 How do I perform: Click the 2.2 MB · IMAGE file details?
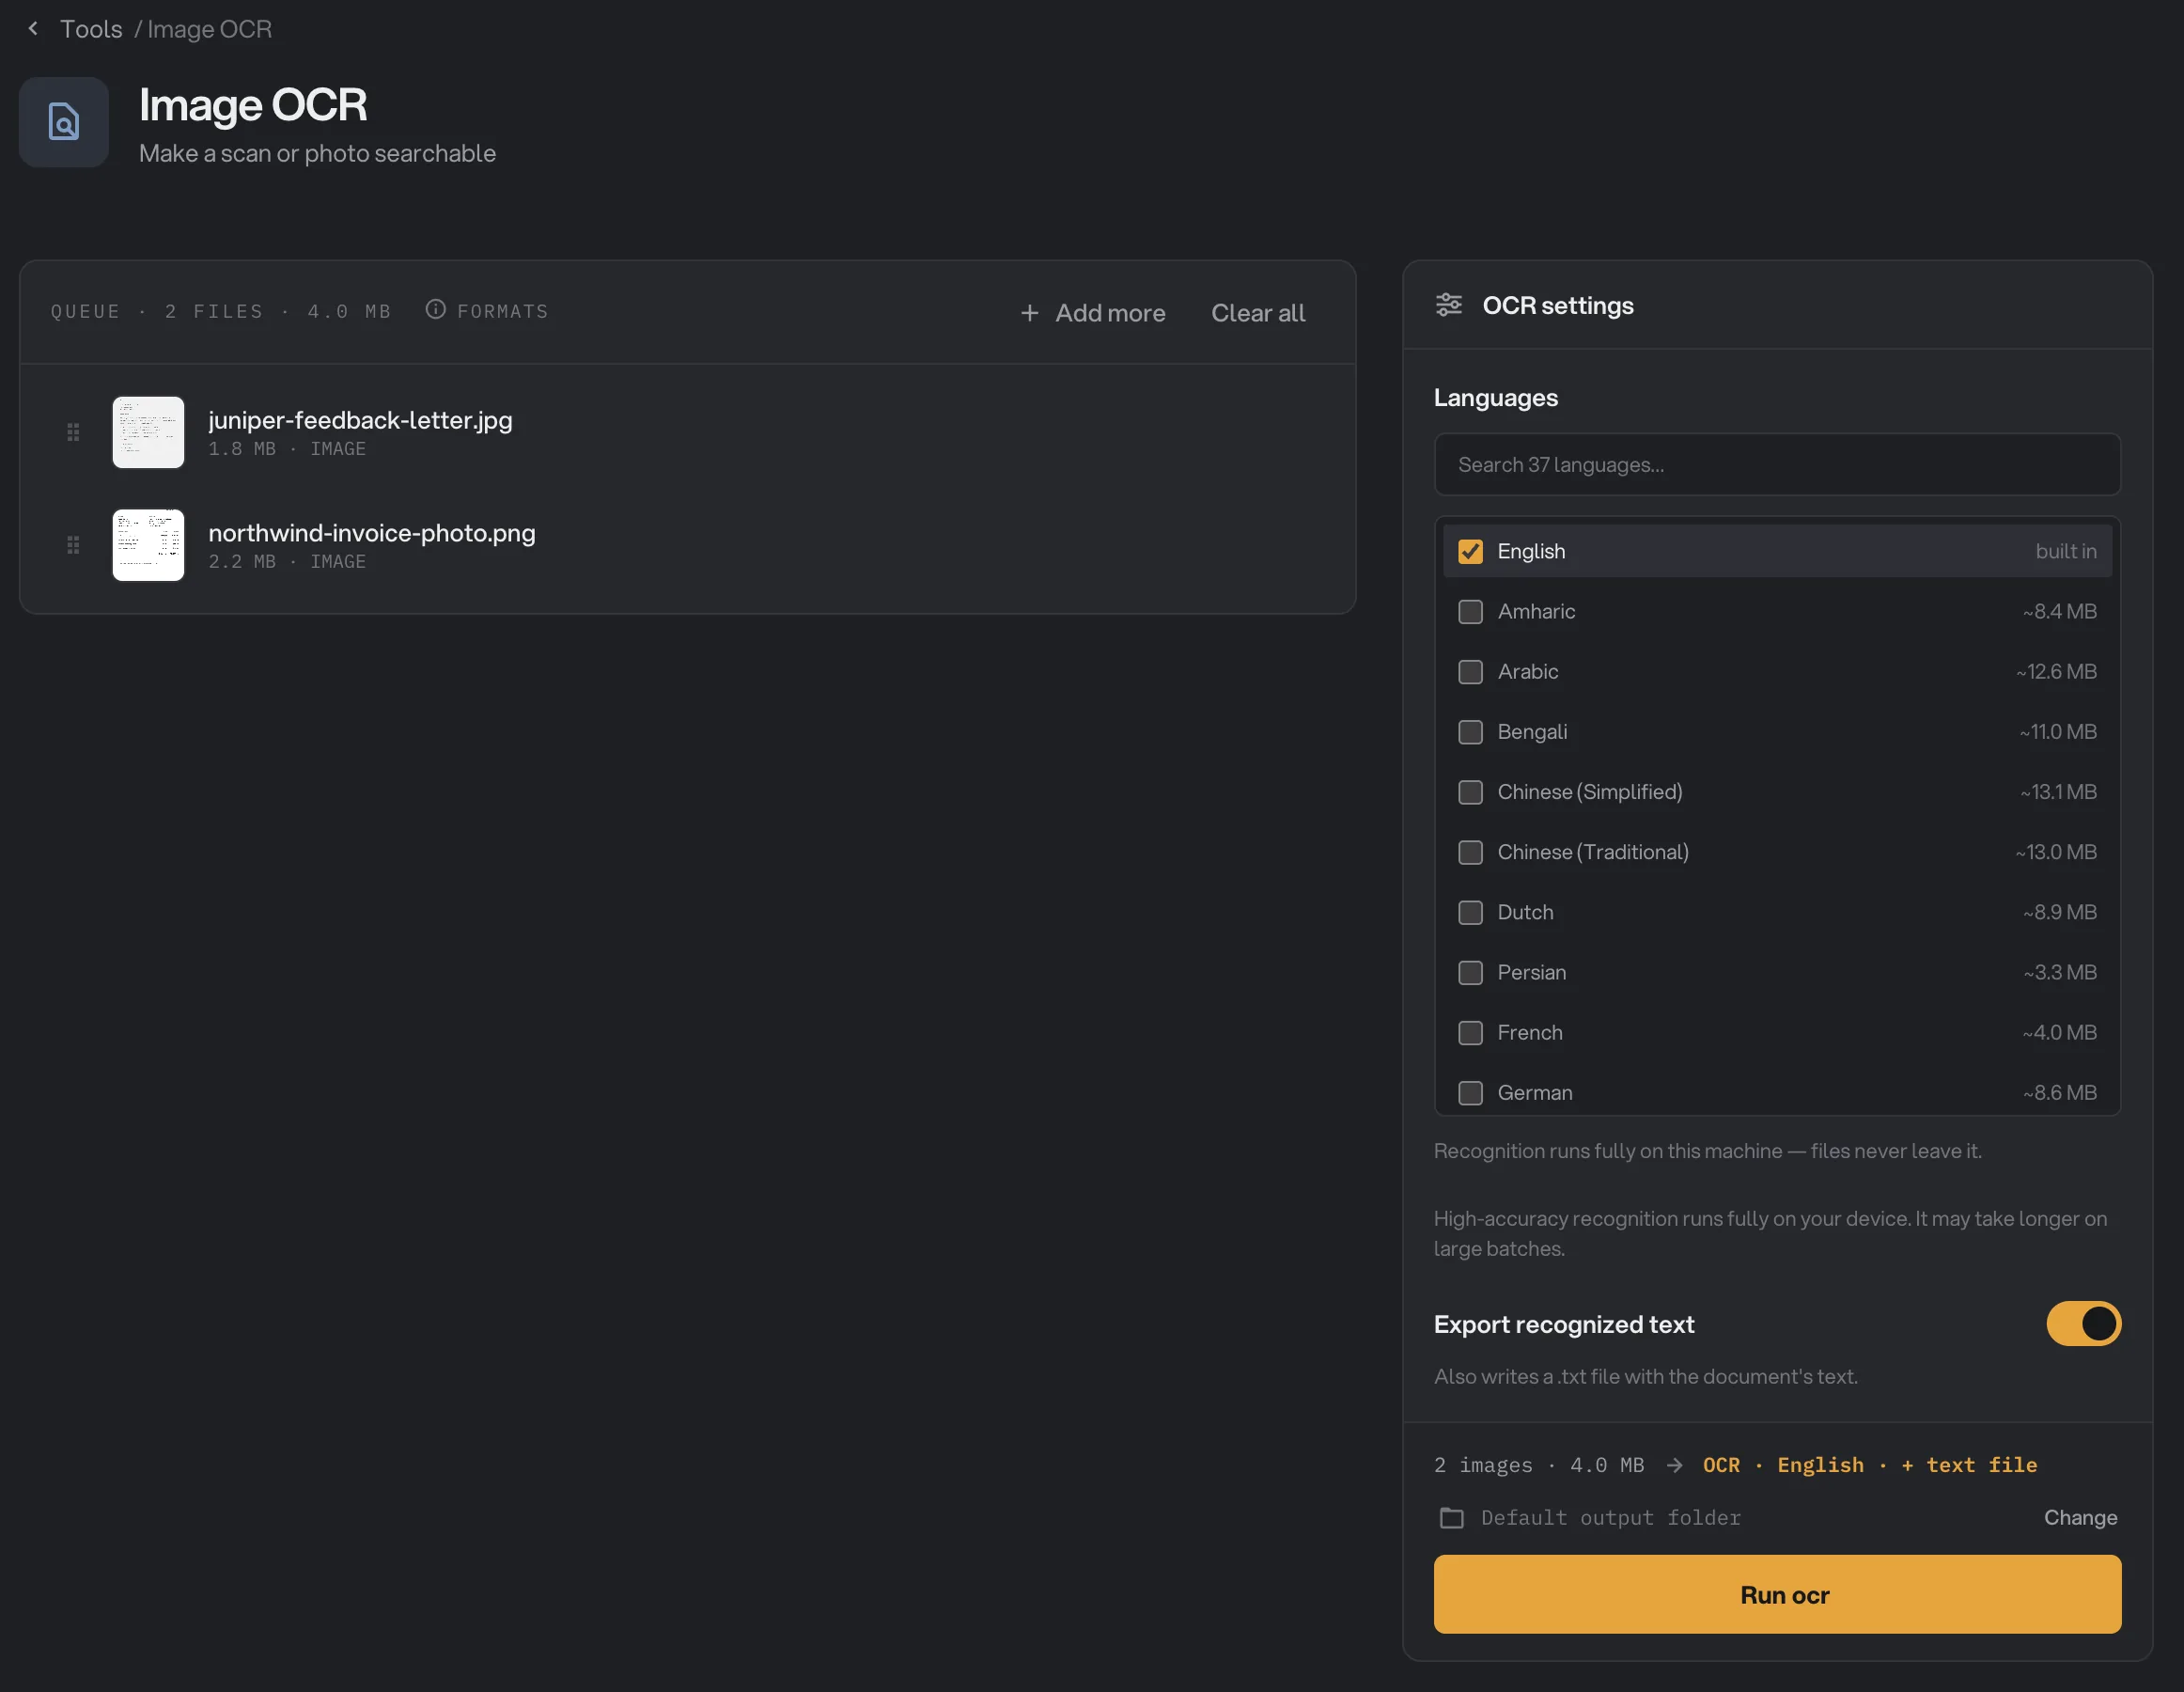(287, 562)
